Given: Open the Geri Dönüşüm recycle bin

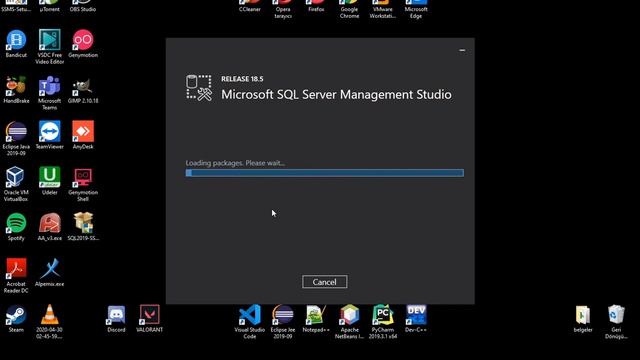Looking at the screenshot, I should click(616, 315).
